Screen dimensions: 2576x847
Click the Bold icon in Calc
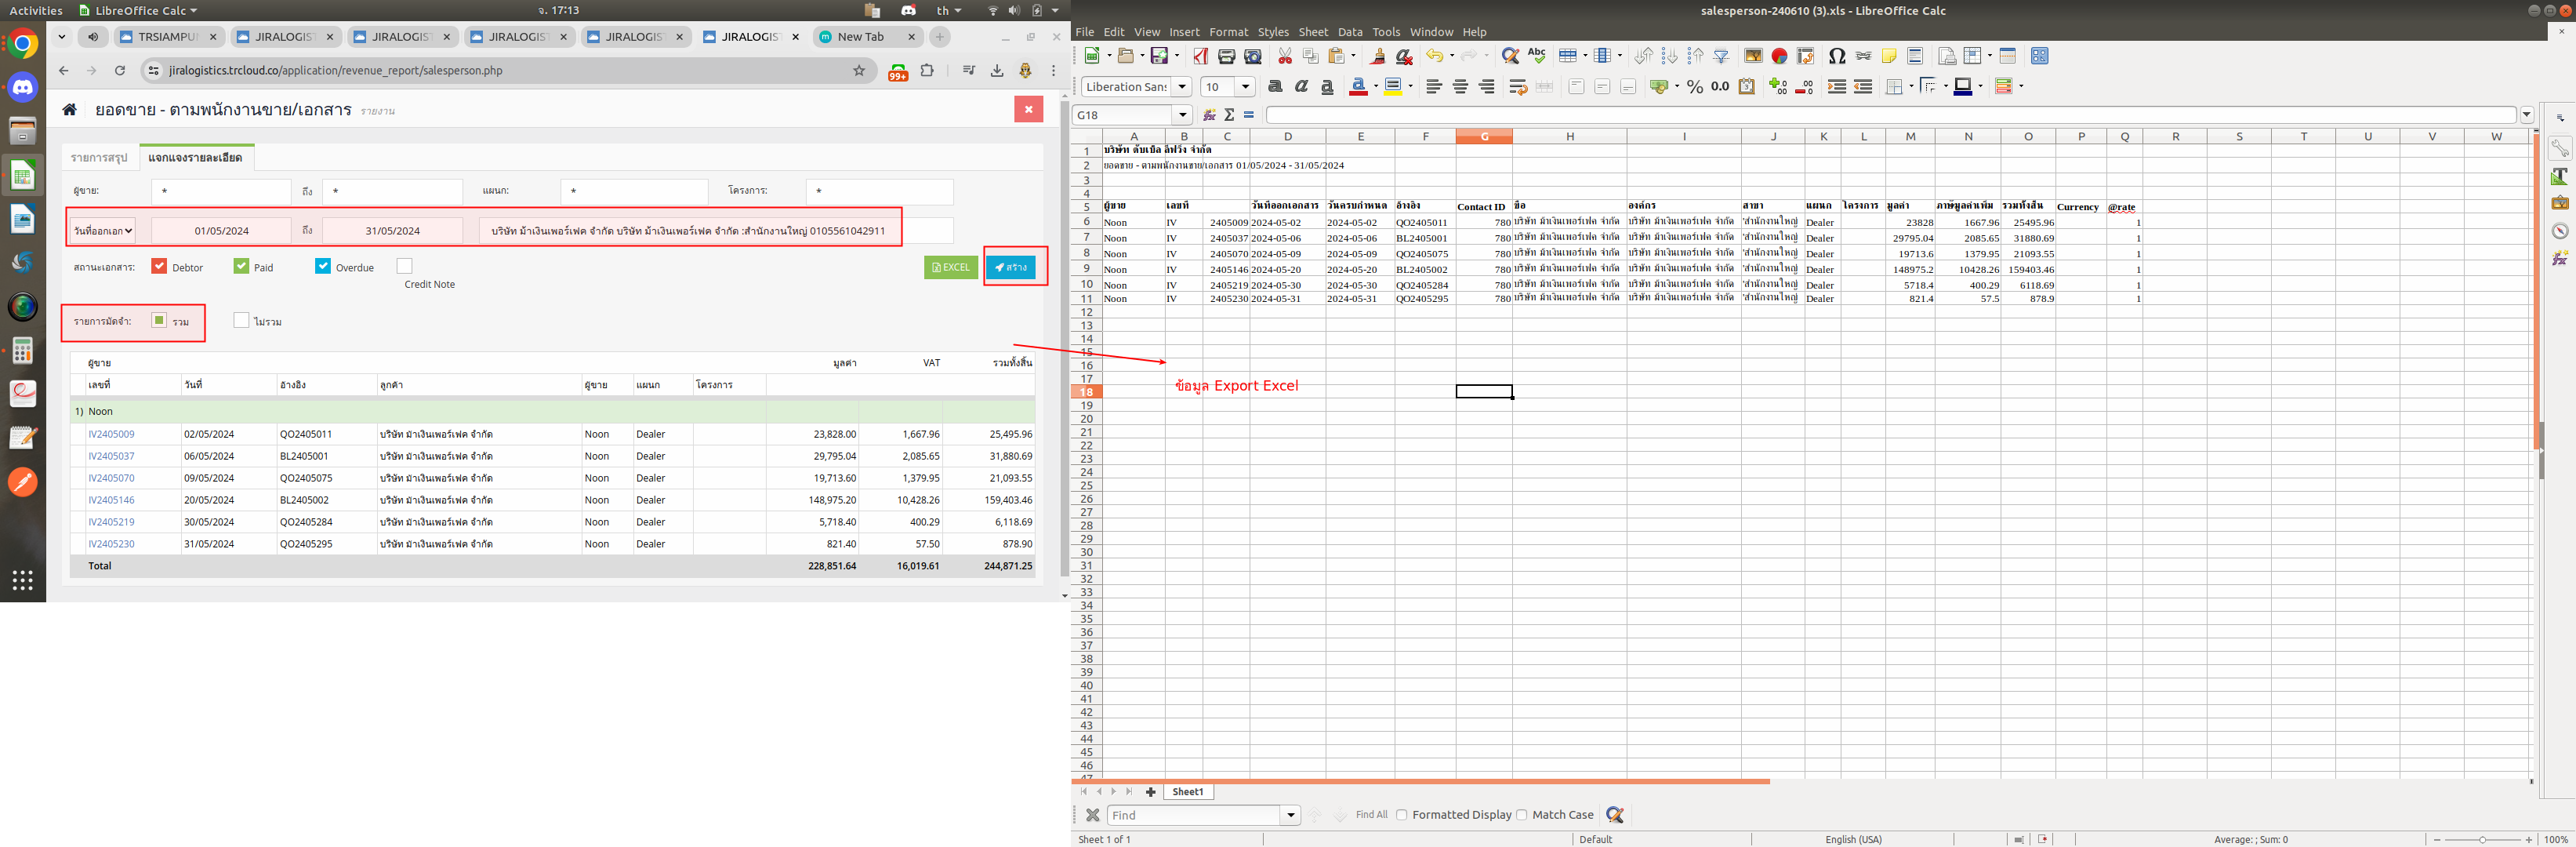[1275, 87]
